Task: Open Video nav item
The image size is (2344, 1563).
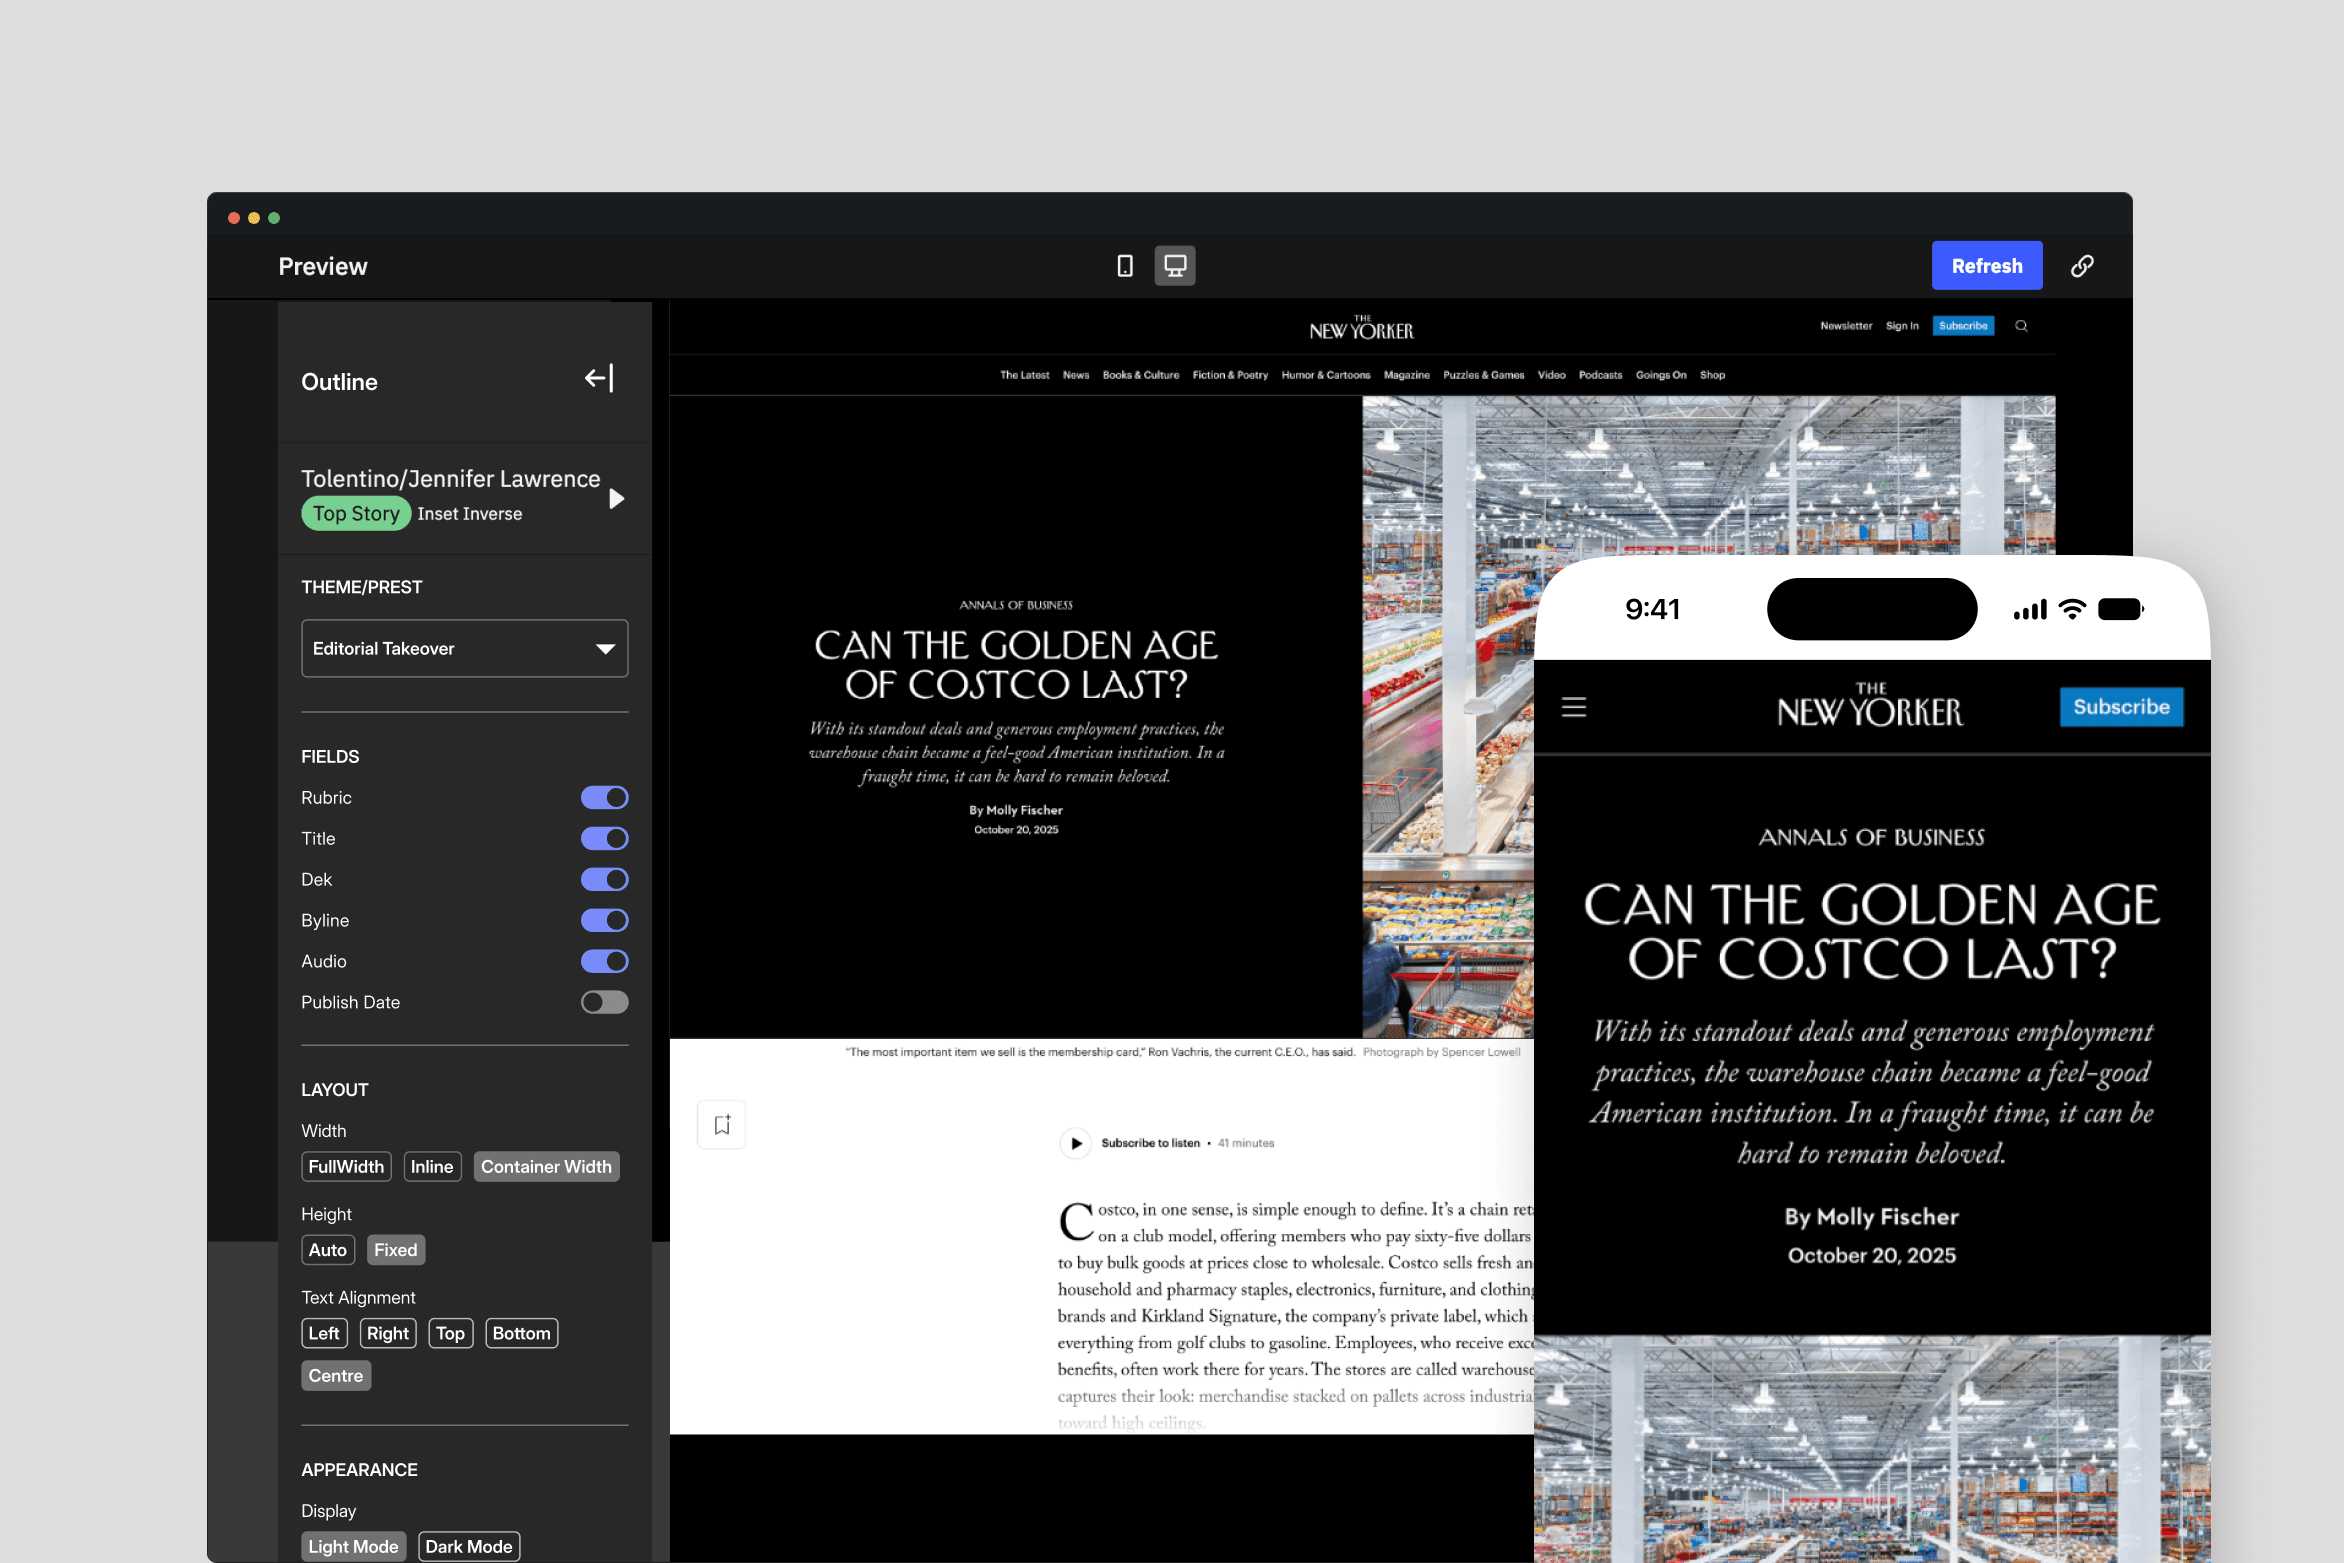Action: click(x=1552, y=375)
